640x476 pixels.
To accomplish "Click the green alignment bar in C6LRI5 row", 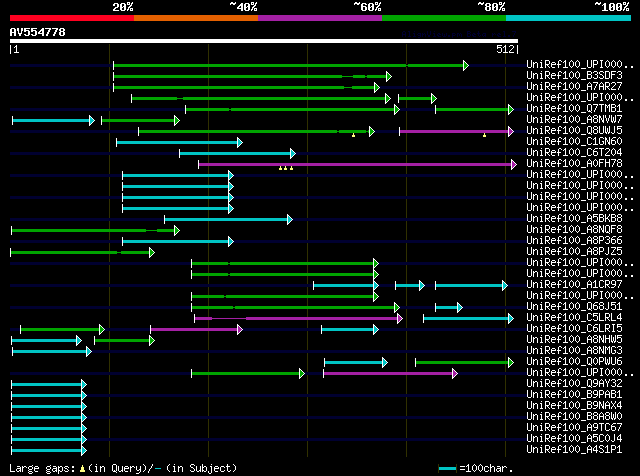I will [62, 329].
